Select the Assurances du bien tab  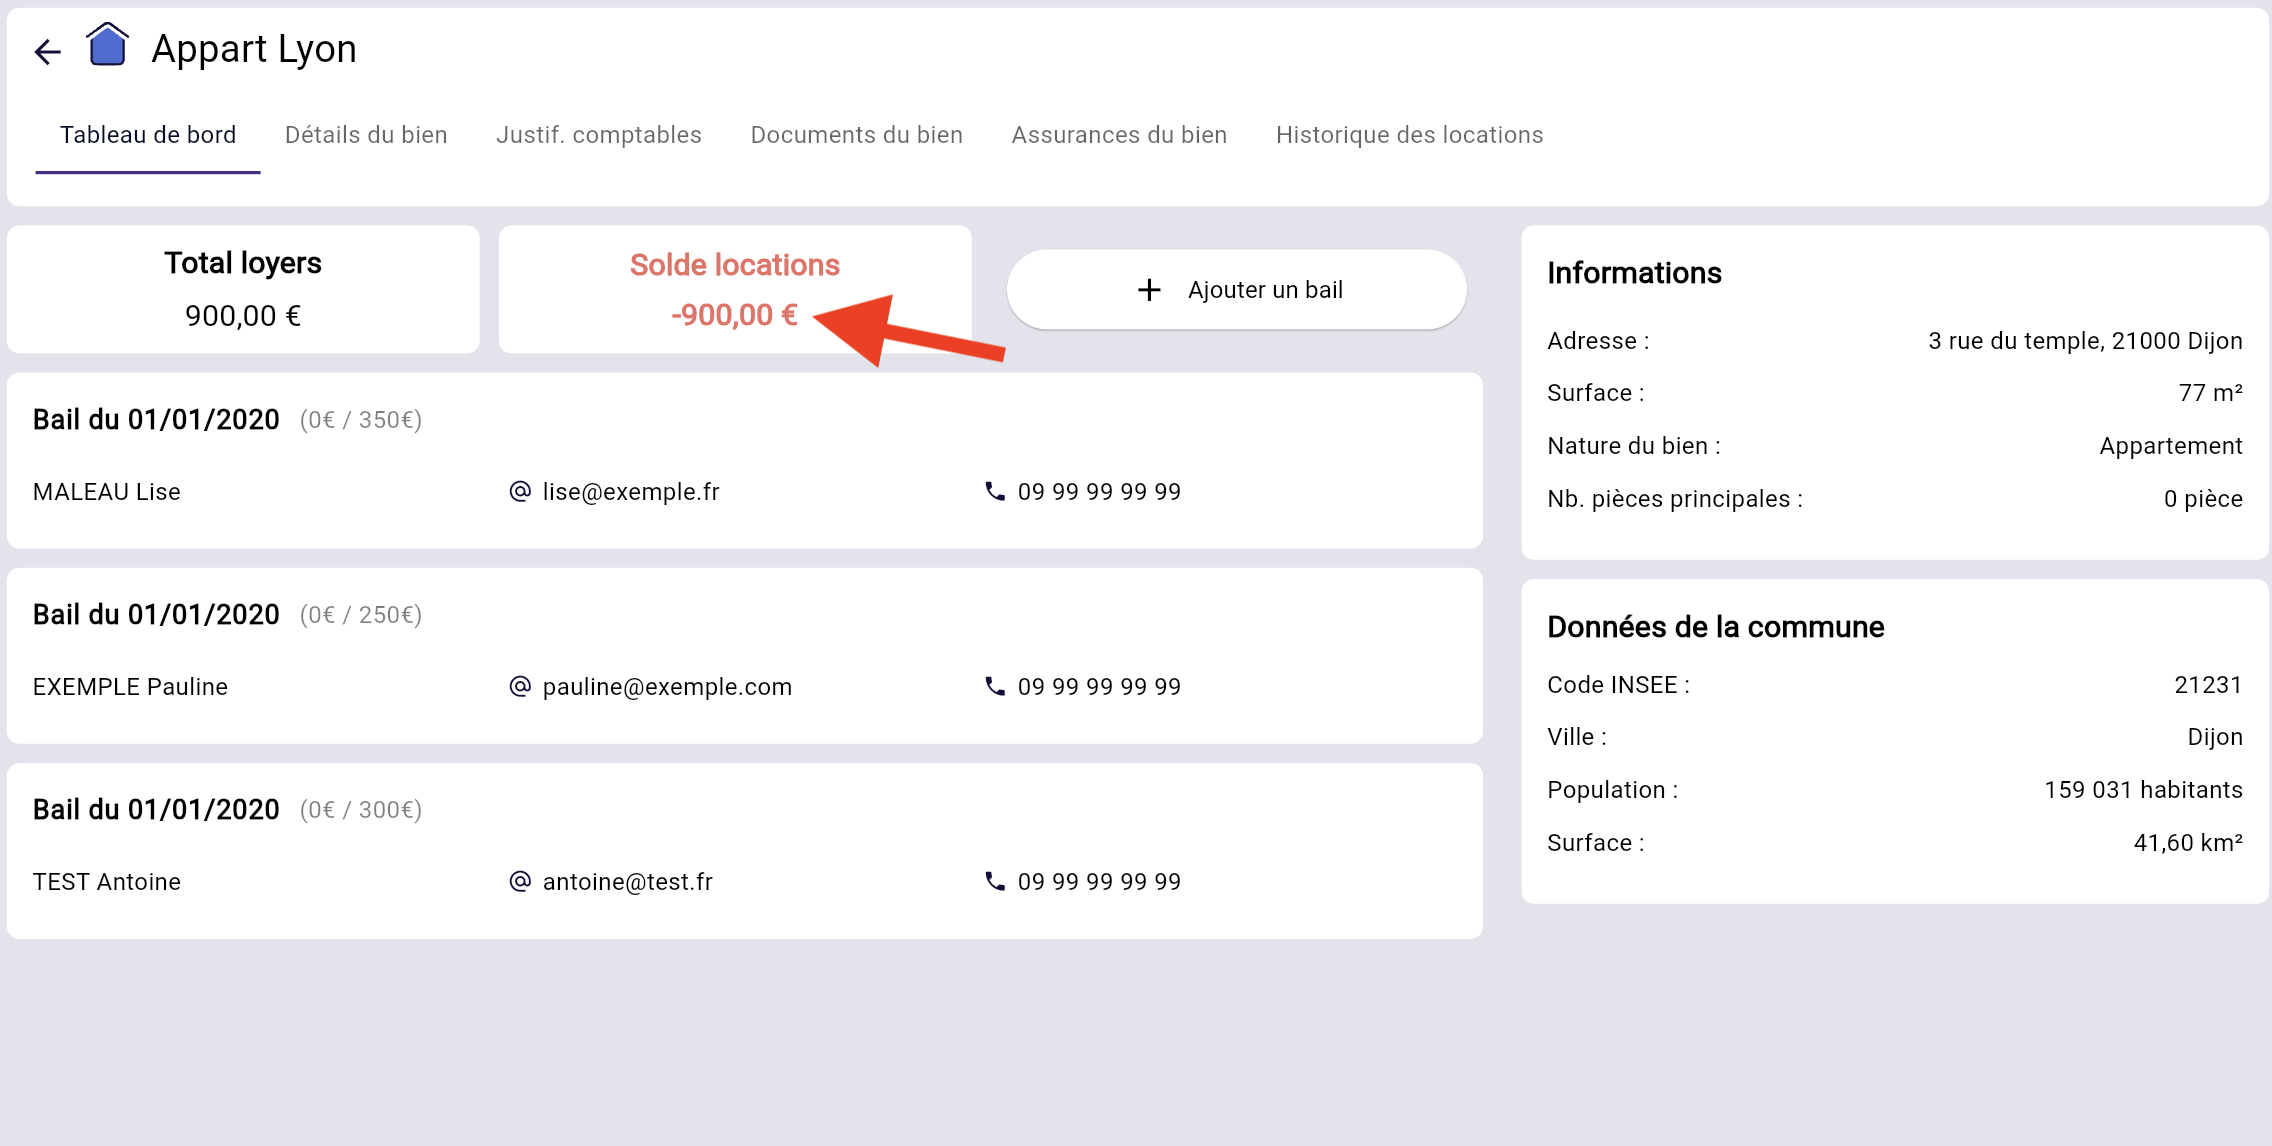pos(1119,135)
